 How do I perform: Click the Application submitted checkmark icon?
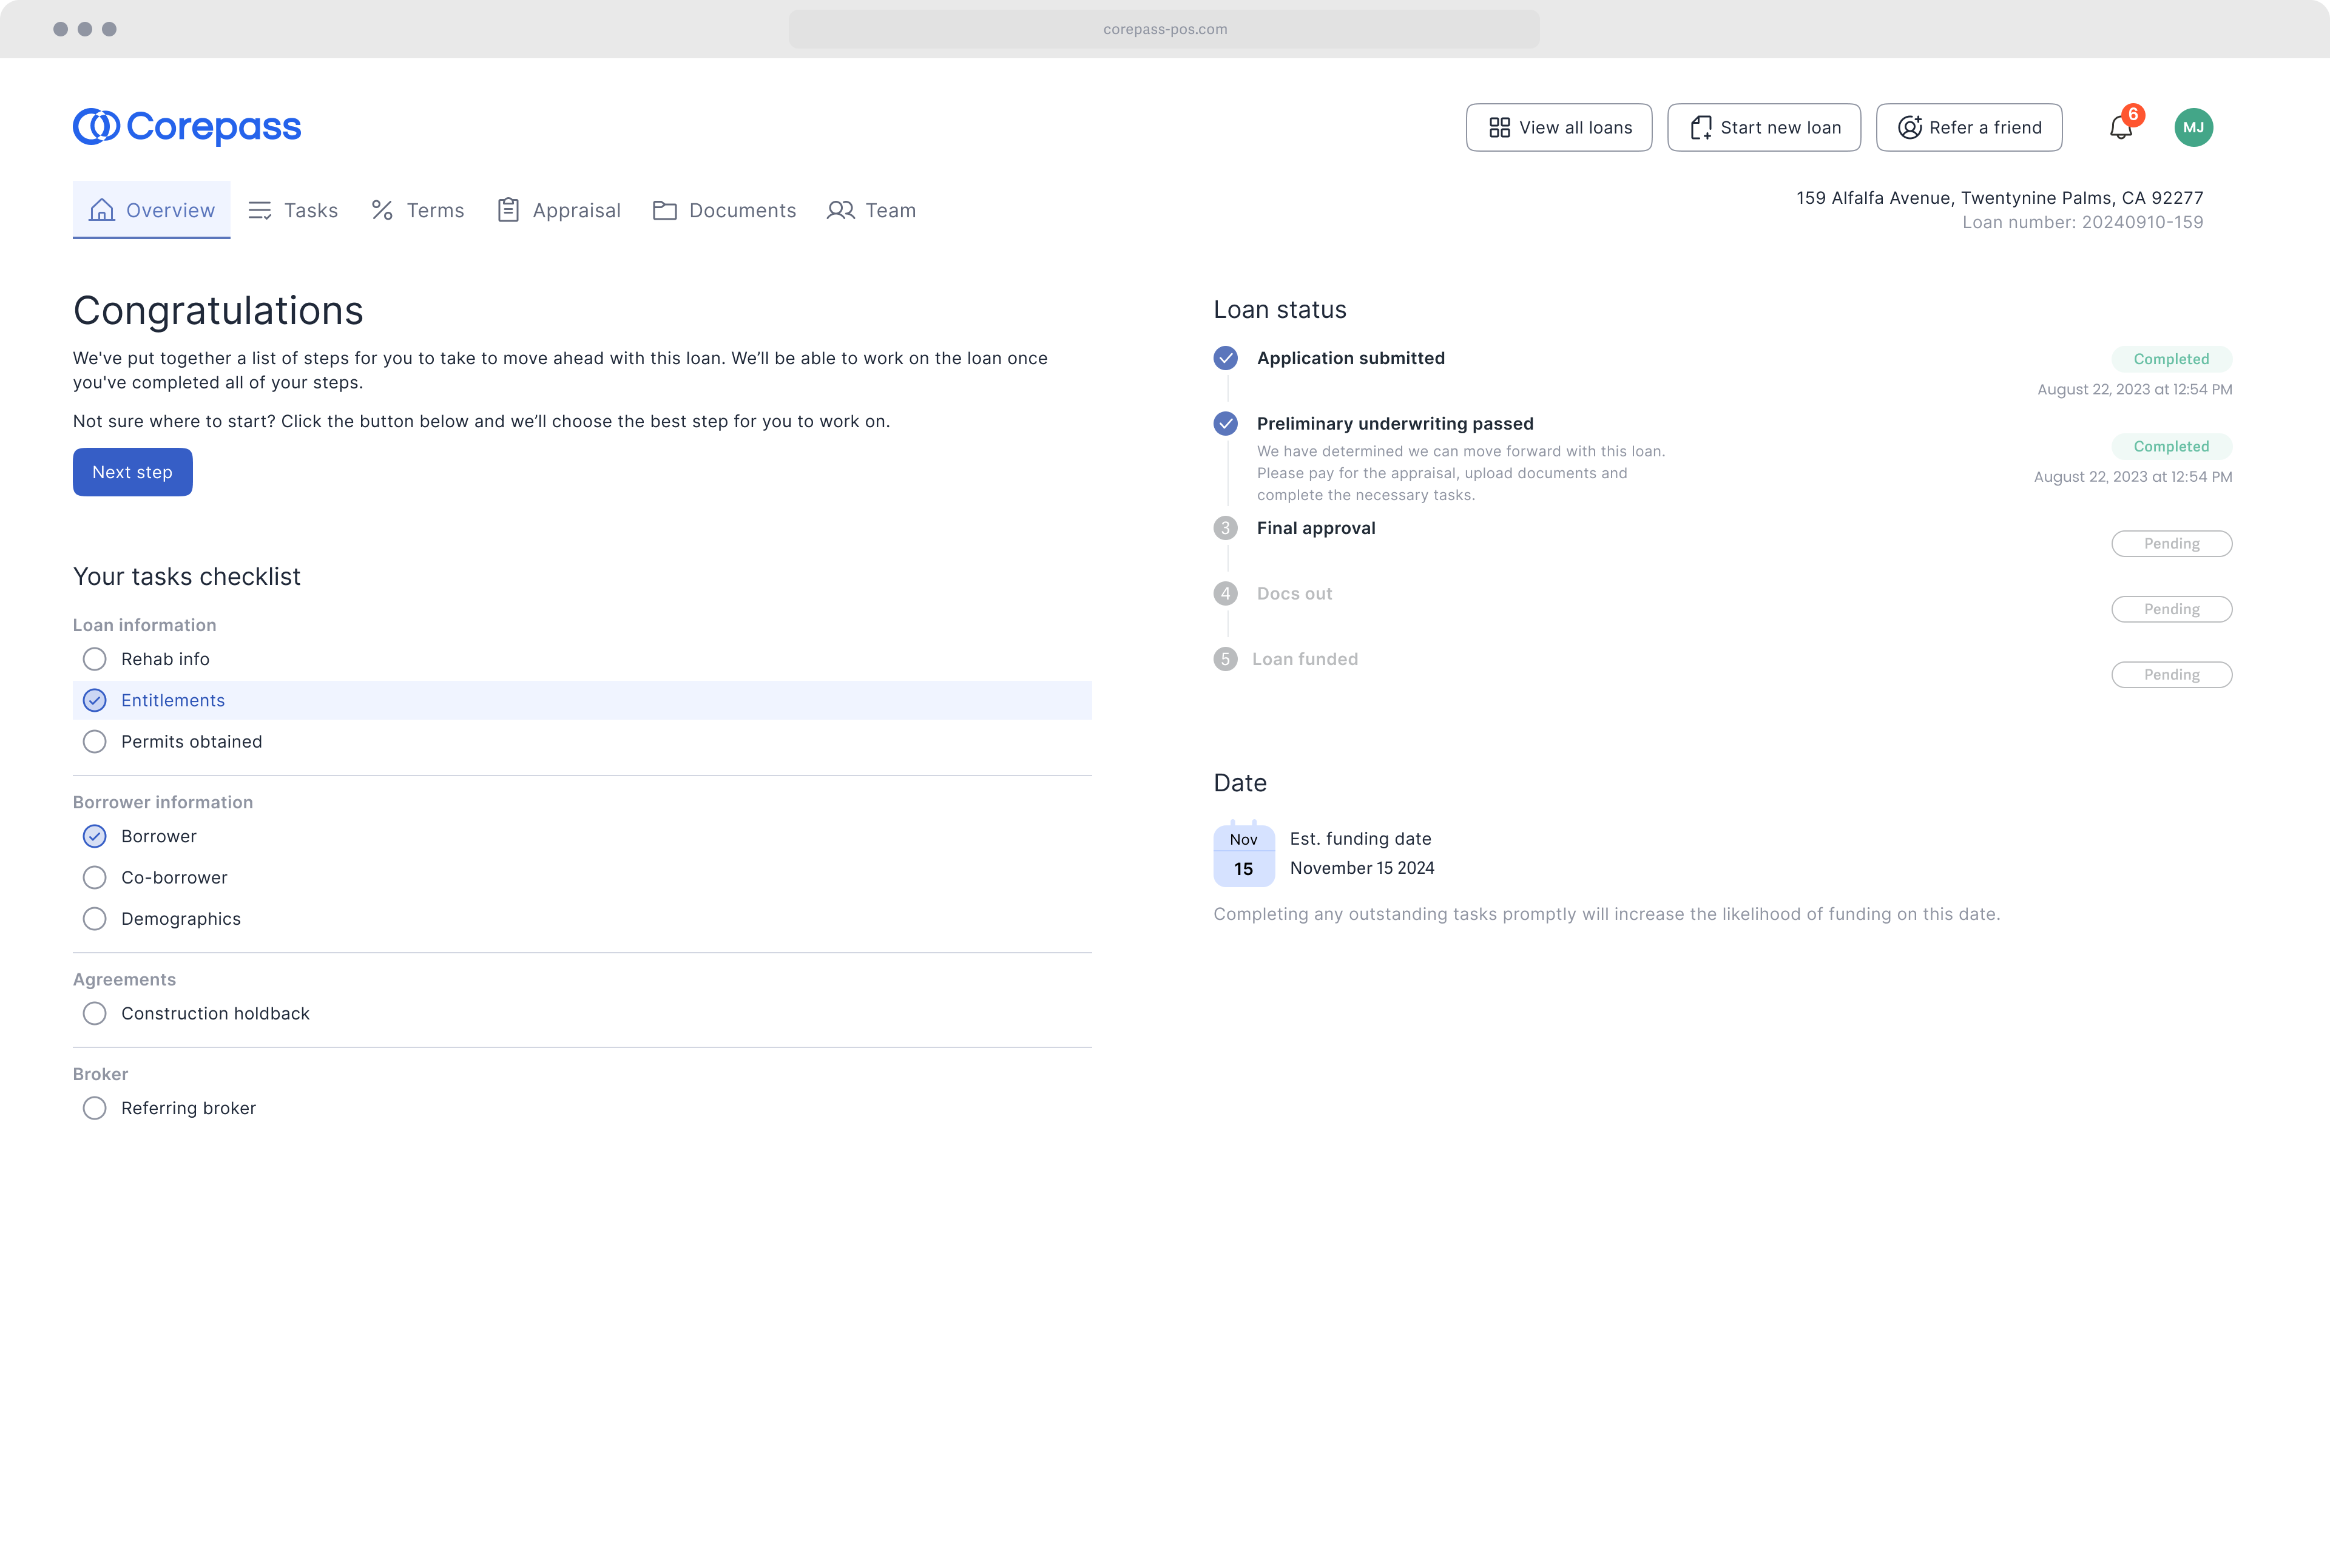pos(1226,358)
